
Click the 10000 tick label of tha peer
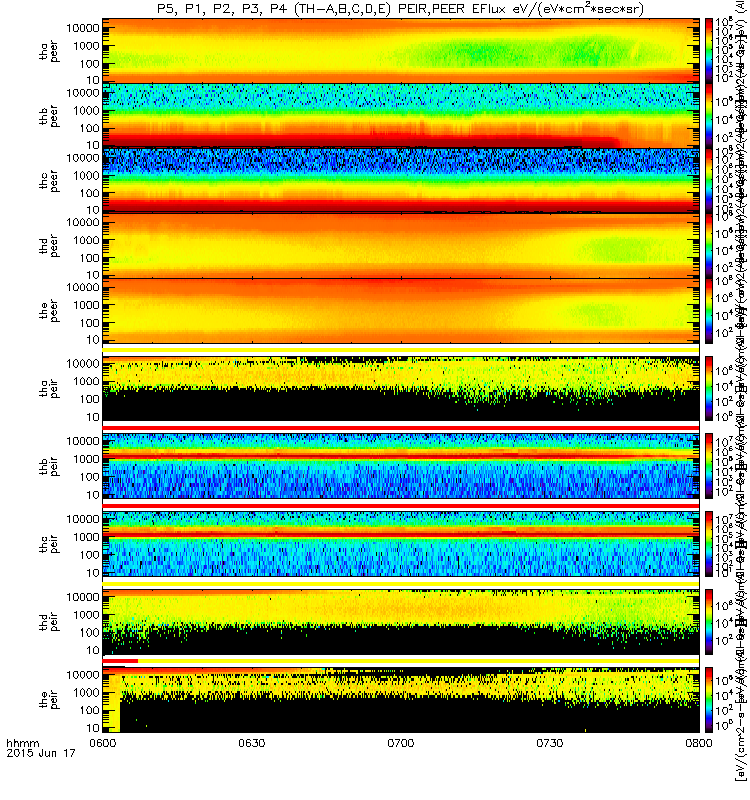coord(83,28)
